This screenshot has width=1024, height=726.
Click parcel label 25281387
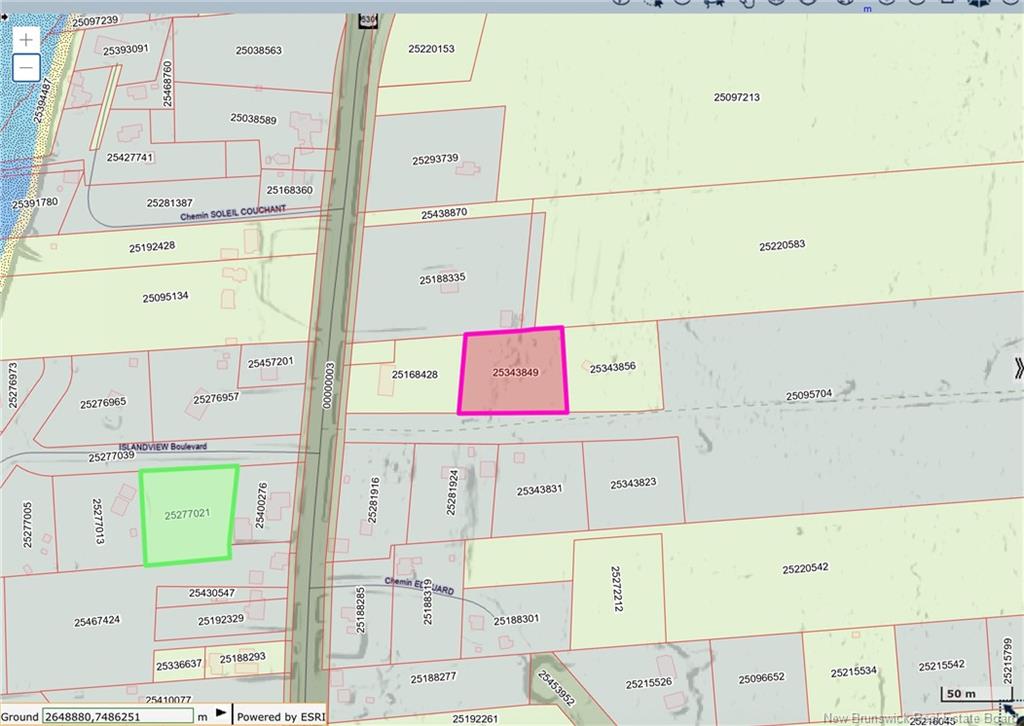(x=170, y=203)
